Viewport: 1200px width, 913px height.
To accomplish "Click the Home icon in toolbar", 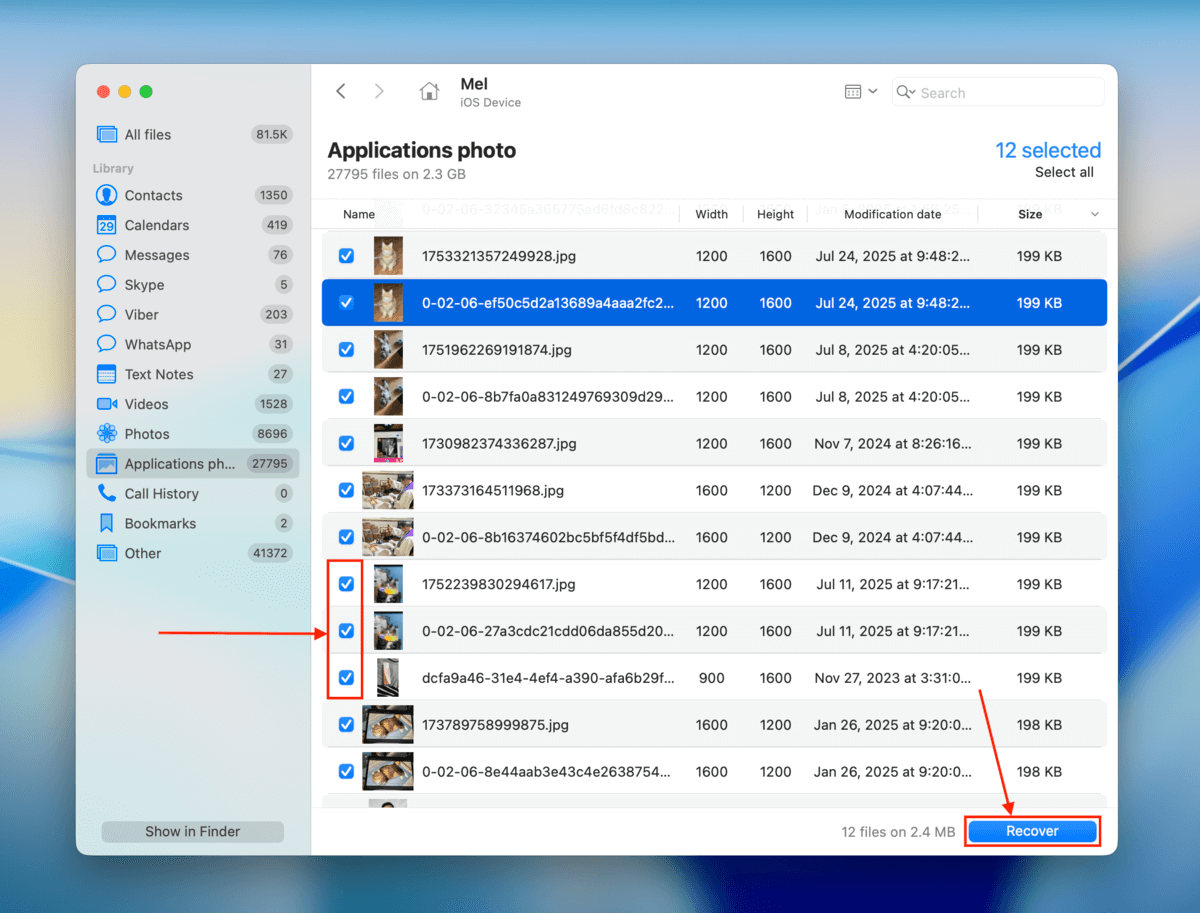I will coord(429,92).
